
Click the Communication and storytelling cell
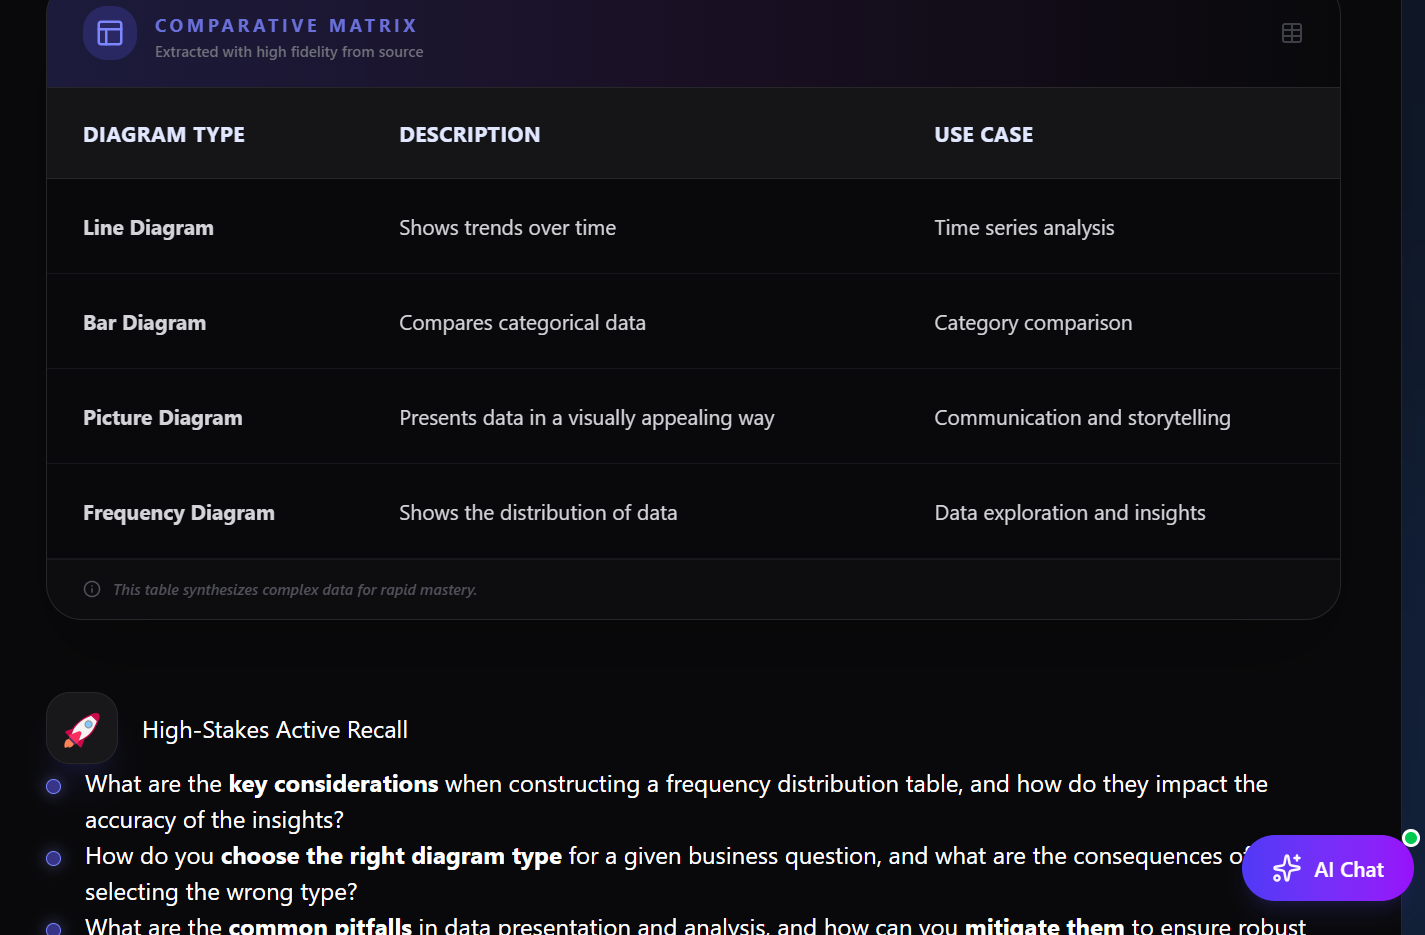coord(1082,417)
